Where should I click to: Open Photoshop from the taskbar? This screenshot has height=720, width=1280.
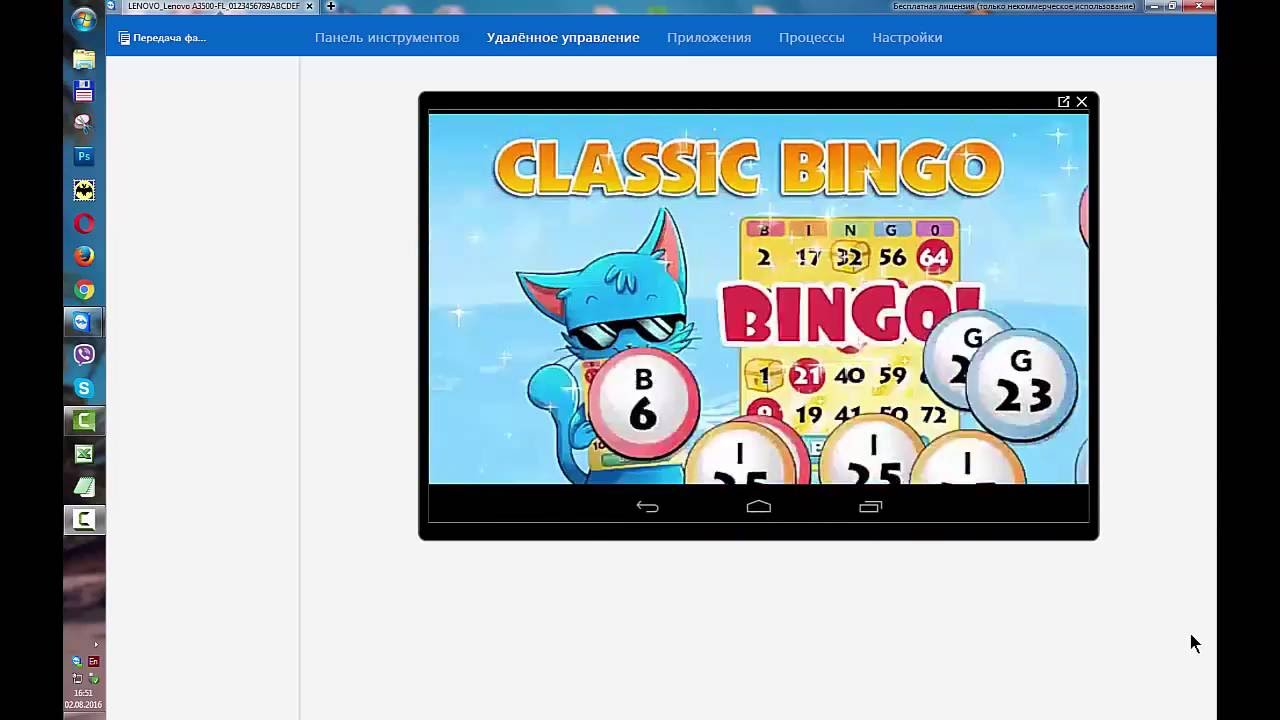click(84, 156)
